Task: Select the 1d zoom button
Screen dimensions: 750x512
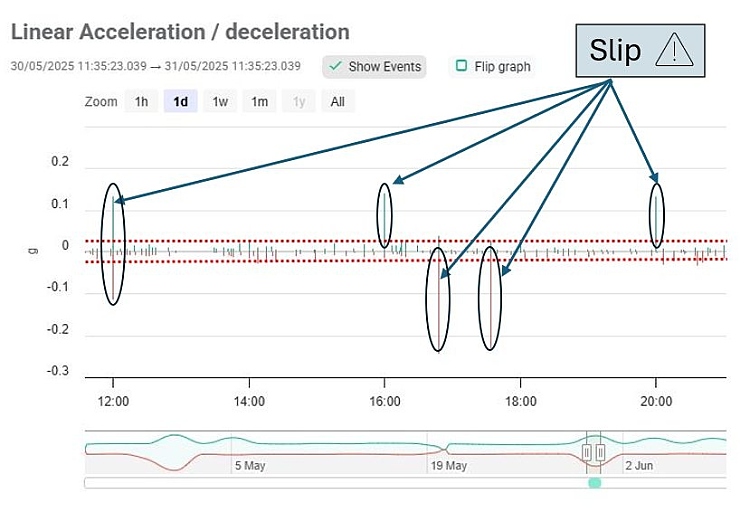Action: (180, 101)
